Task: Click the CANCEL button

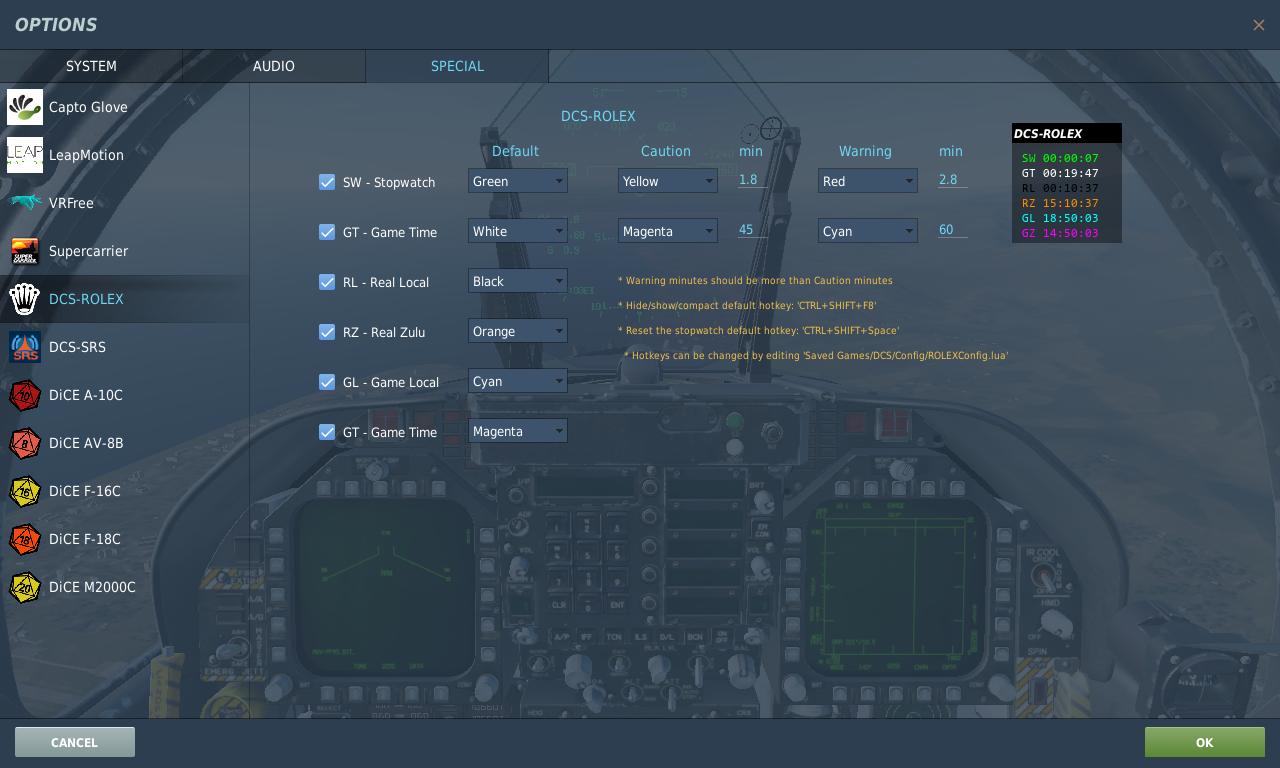Action: (75, 742)
